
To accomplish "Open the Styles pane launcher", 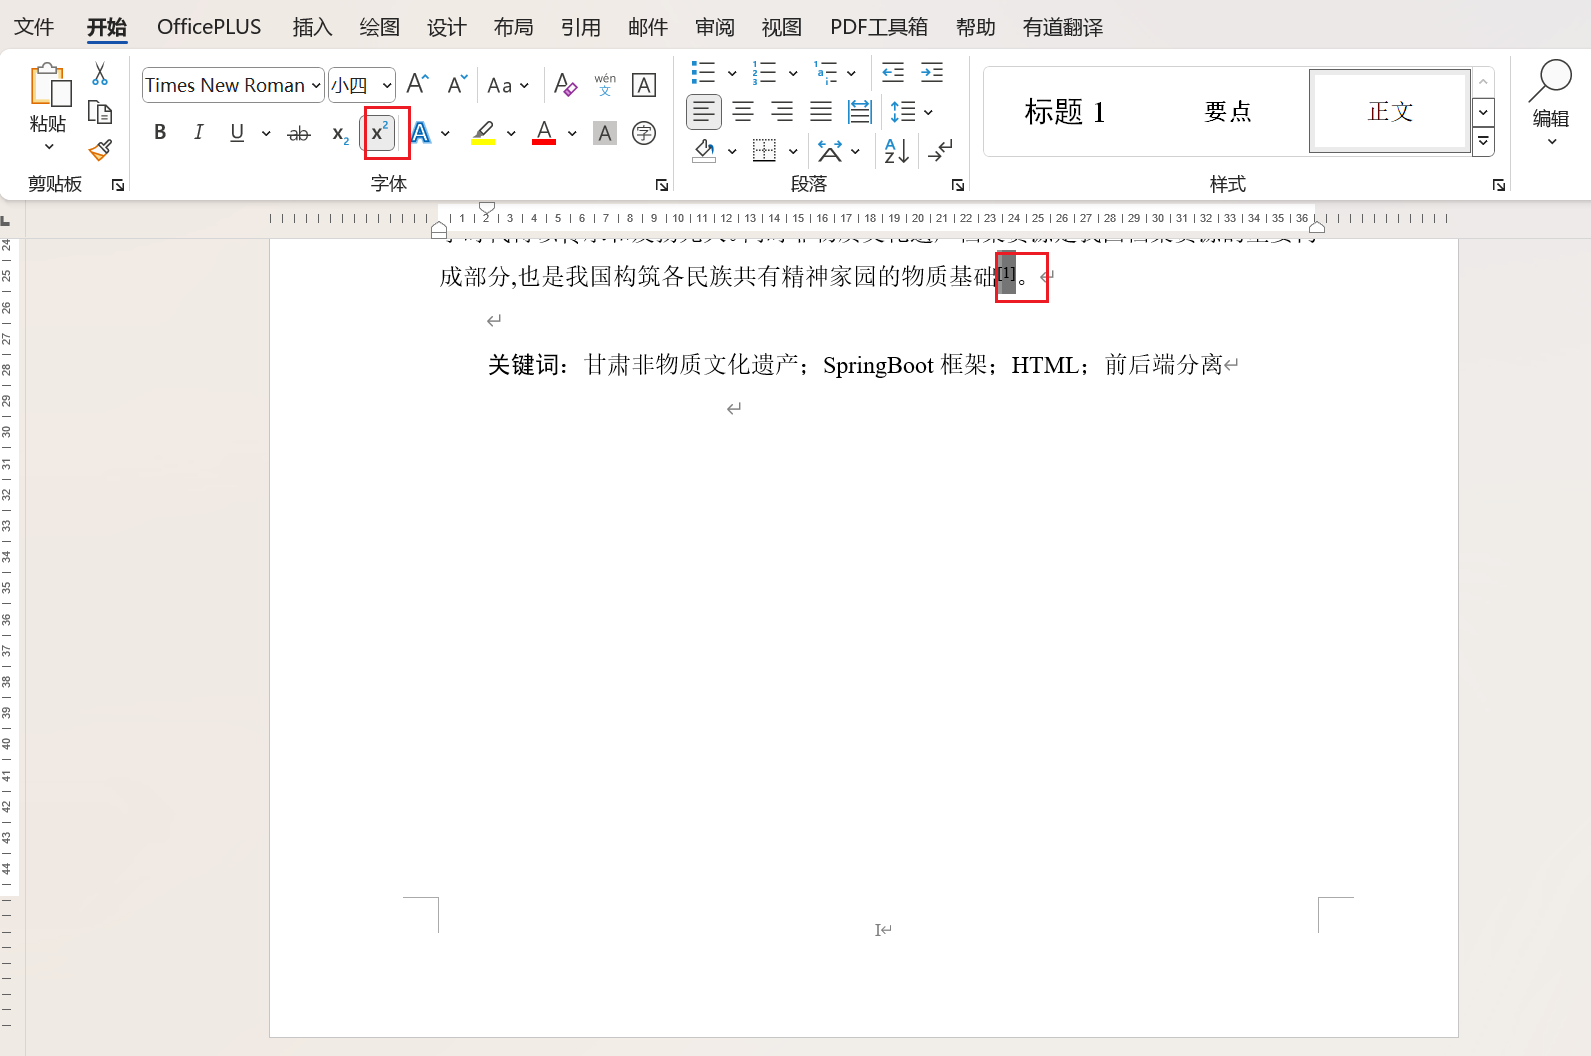I will 1498,185.
